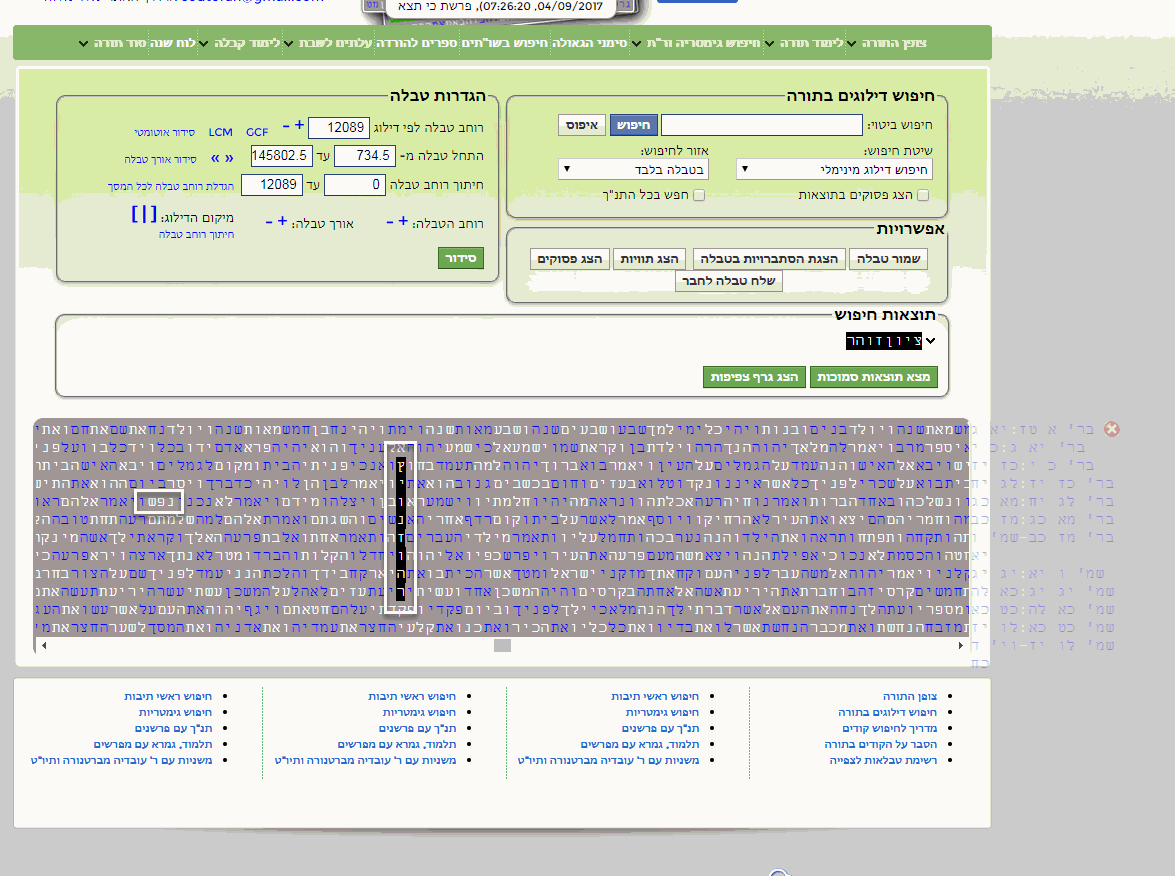Click the minus next to the skip-width field 12089
Viewport: 1175px width, 876px height.
(285, 126)
